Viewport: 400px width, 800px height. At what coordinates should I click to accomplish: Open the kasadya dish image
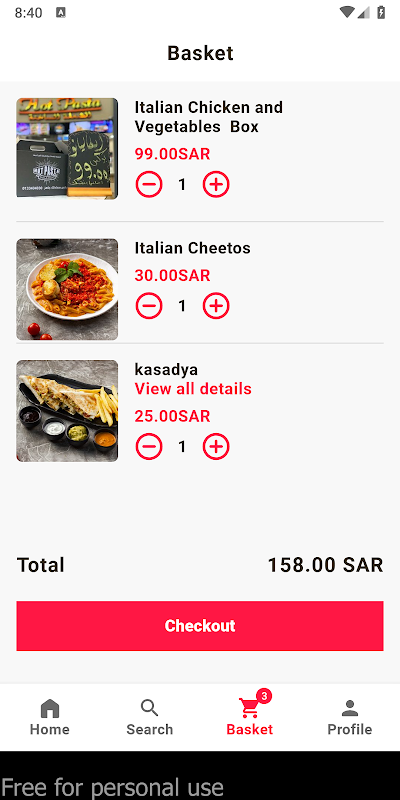point(67,411)
